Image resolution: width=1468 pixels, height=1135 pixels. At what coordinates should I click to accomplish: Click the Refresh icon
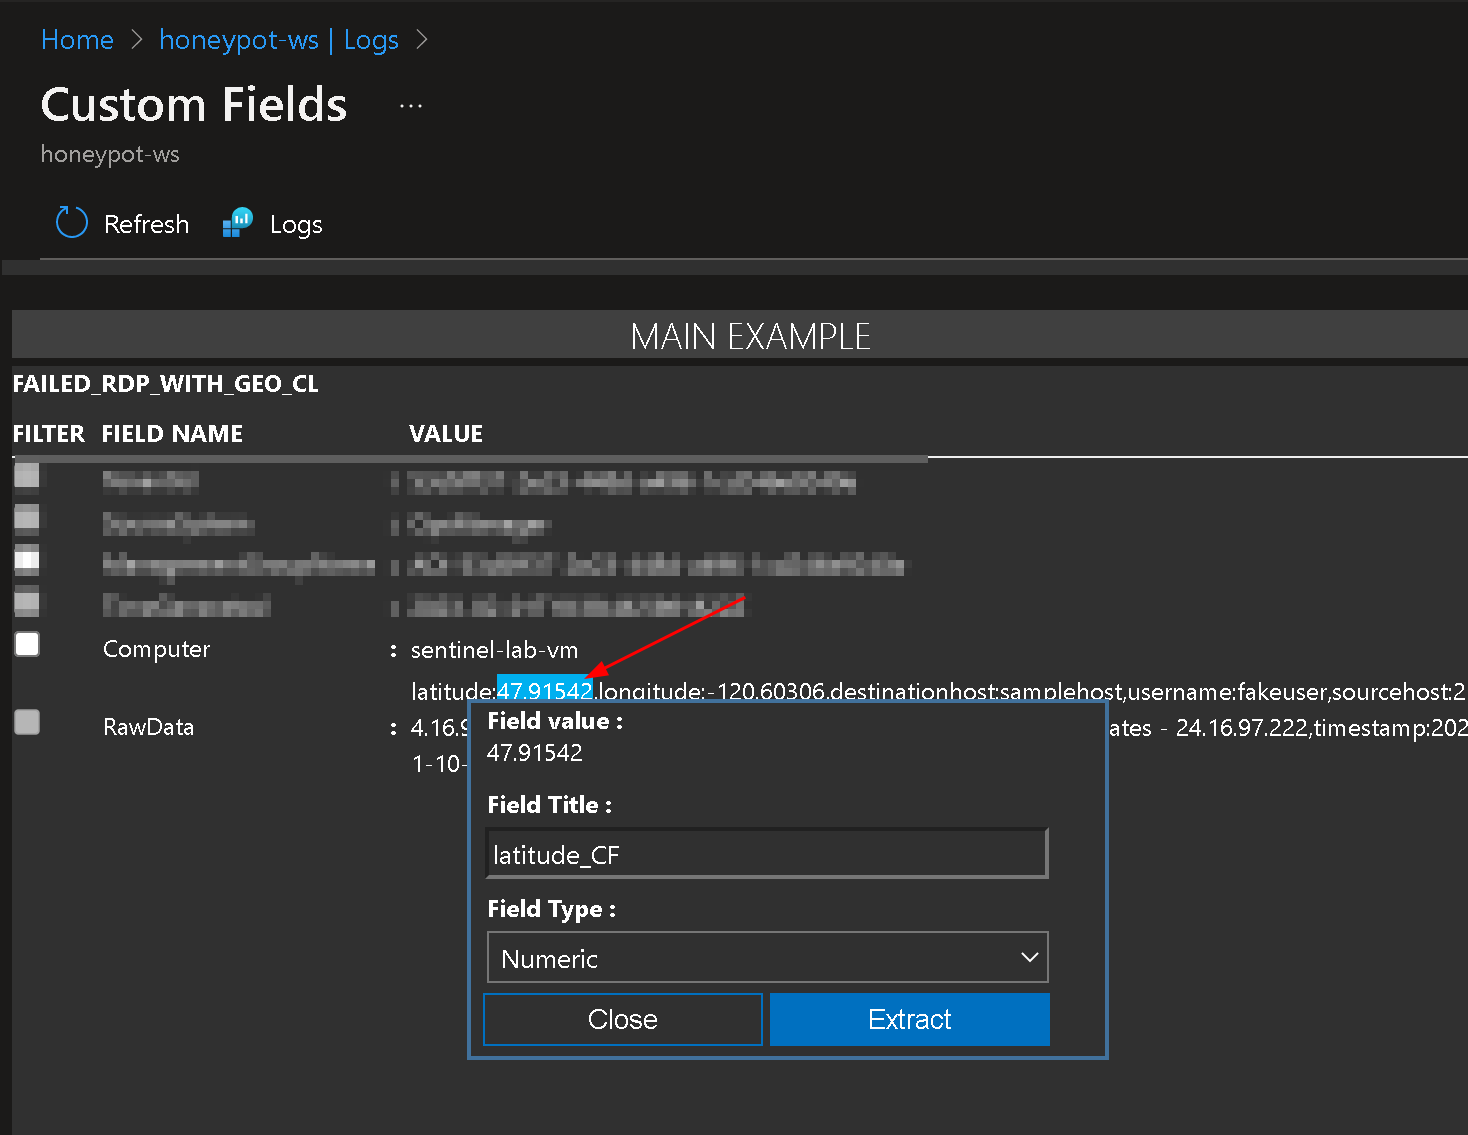point(71,222)
